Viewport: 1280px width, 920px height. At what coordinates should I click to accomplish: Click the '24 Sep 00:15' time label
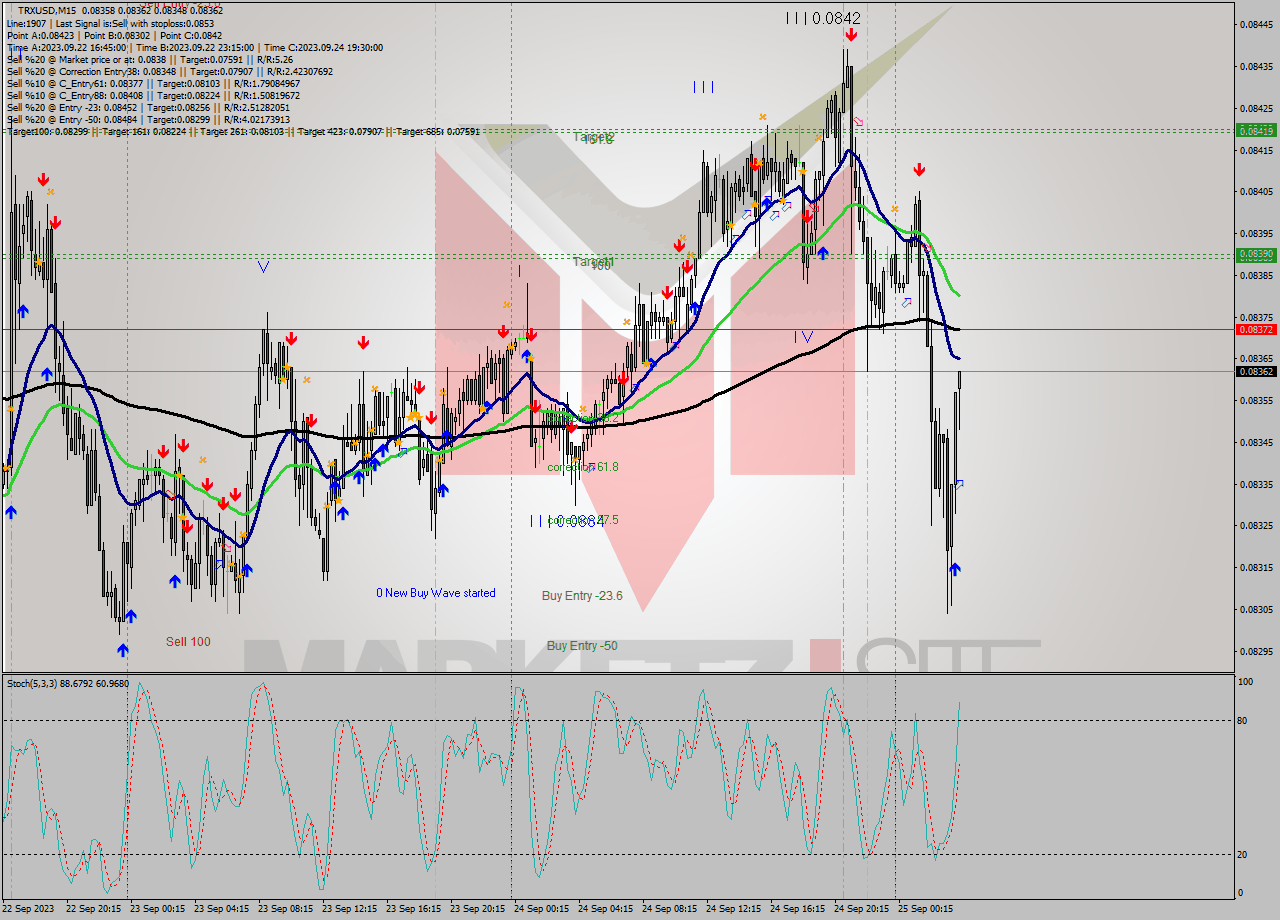click(x=542, y=909)
